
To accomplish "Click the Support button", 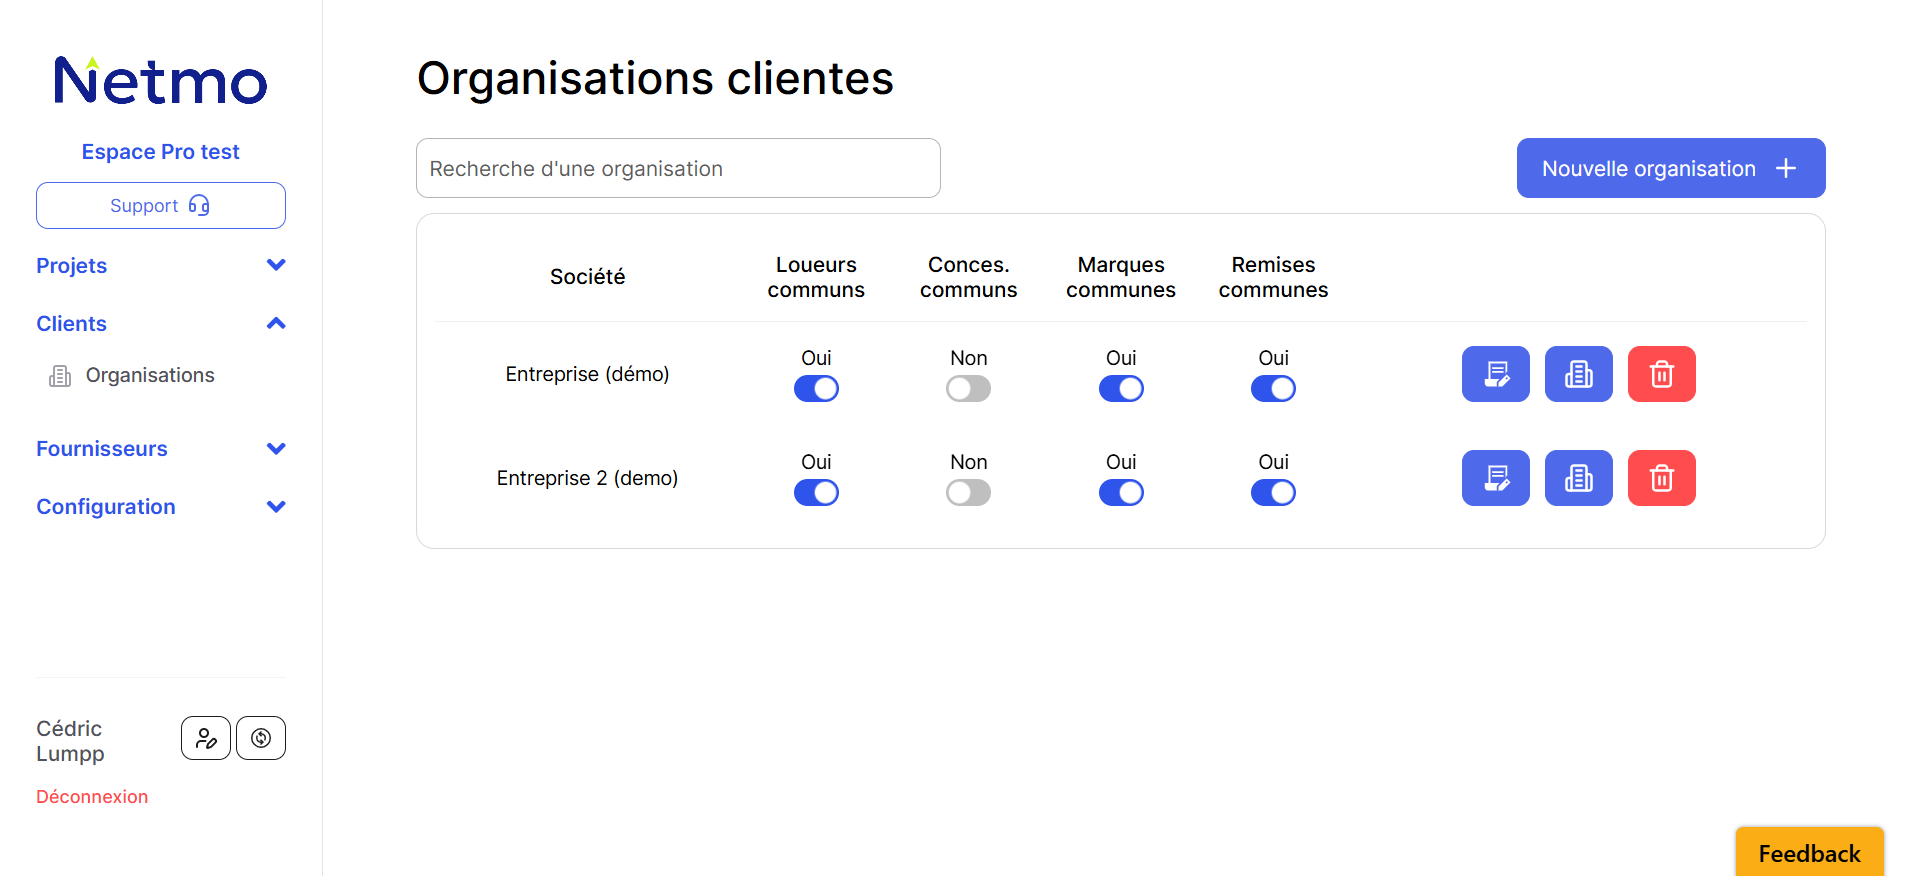I will (x=161, y=205).
